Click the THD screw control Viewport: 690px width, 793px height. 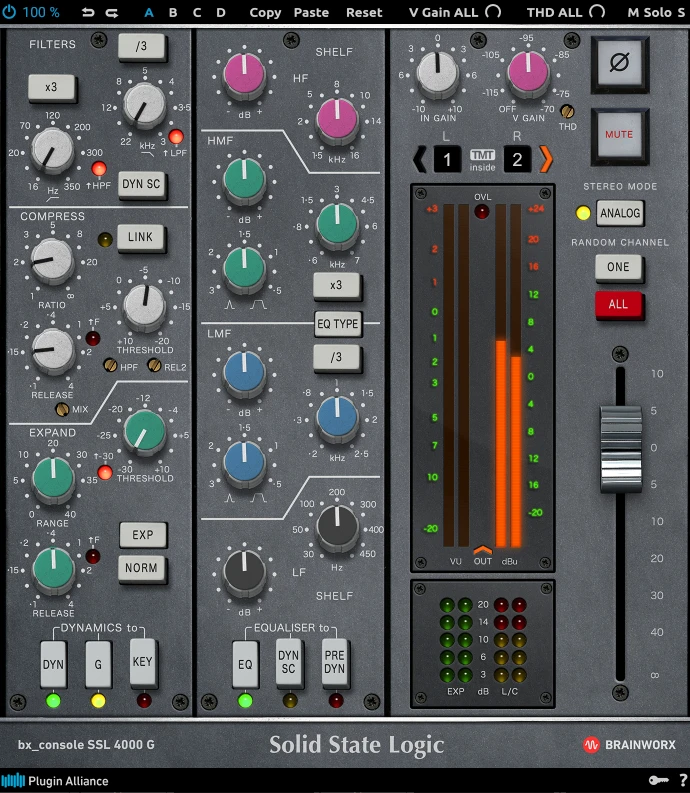click(x=567, y=111)
